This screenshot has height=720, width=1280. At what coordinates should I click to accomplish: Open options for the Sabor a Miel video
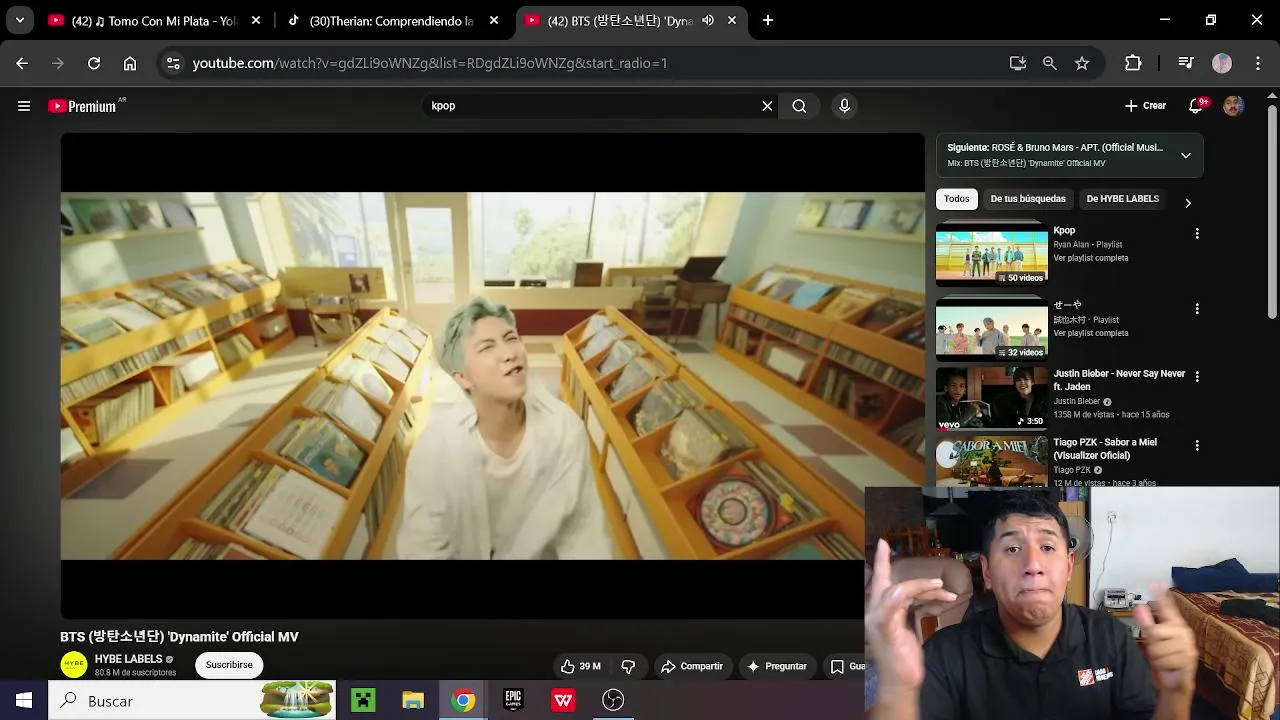point(1197,445)
